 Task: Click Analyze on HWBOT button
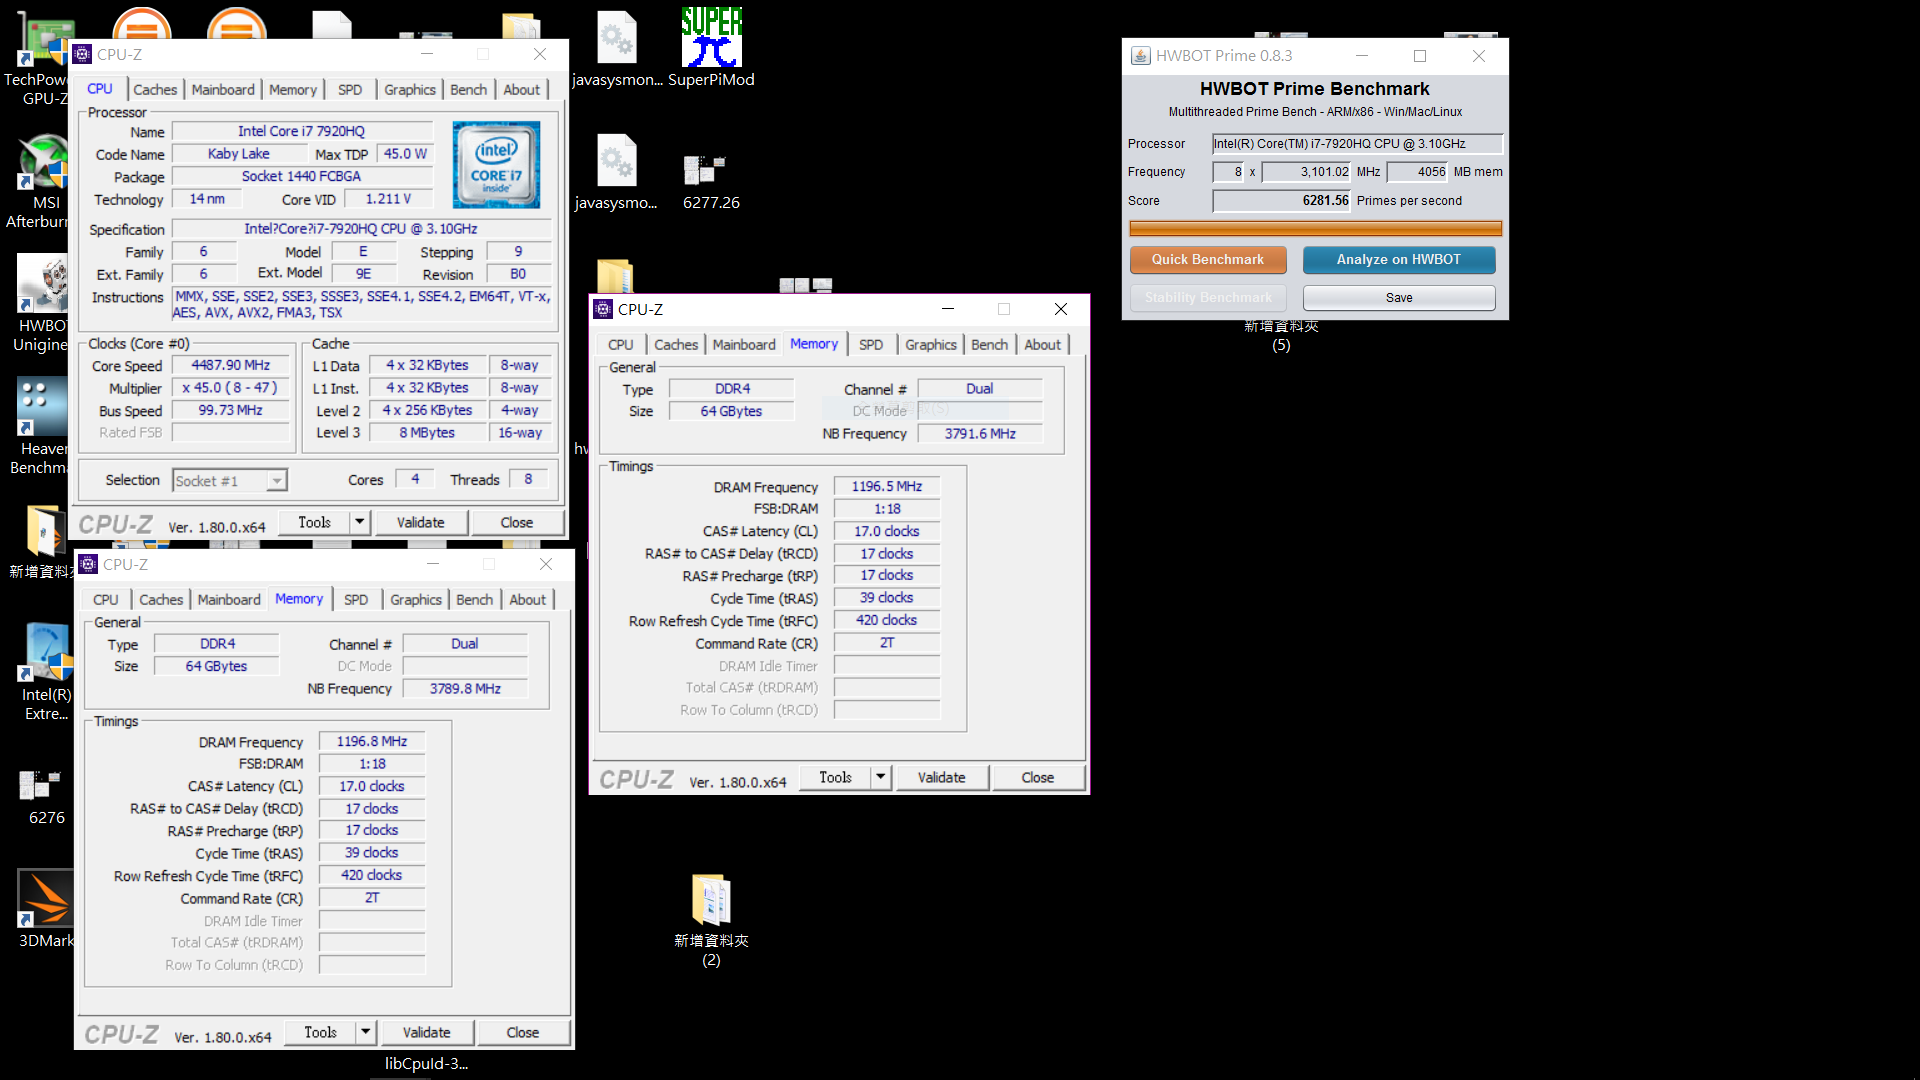tap(1399, 260)
